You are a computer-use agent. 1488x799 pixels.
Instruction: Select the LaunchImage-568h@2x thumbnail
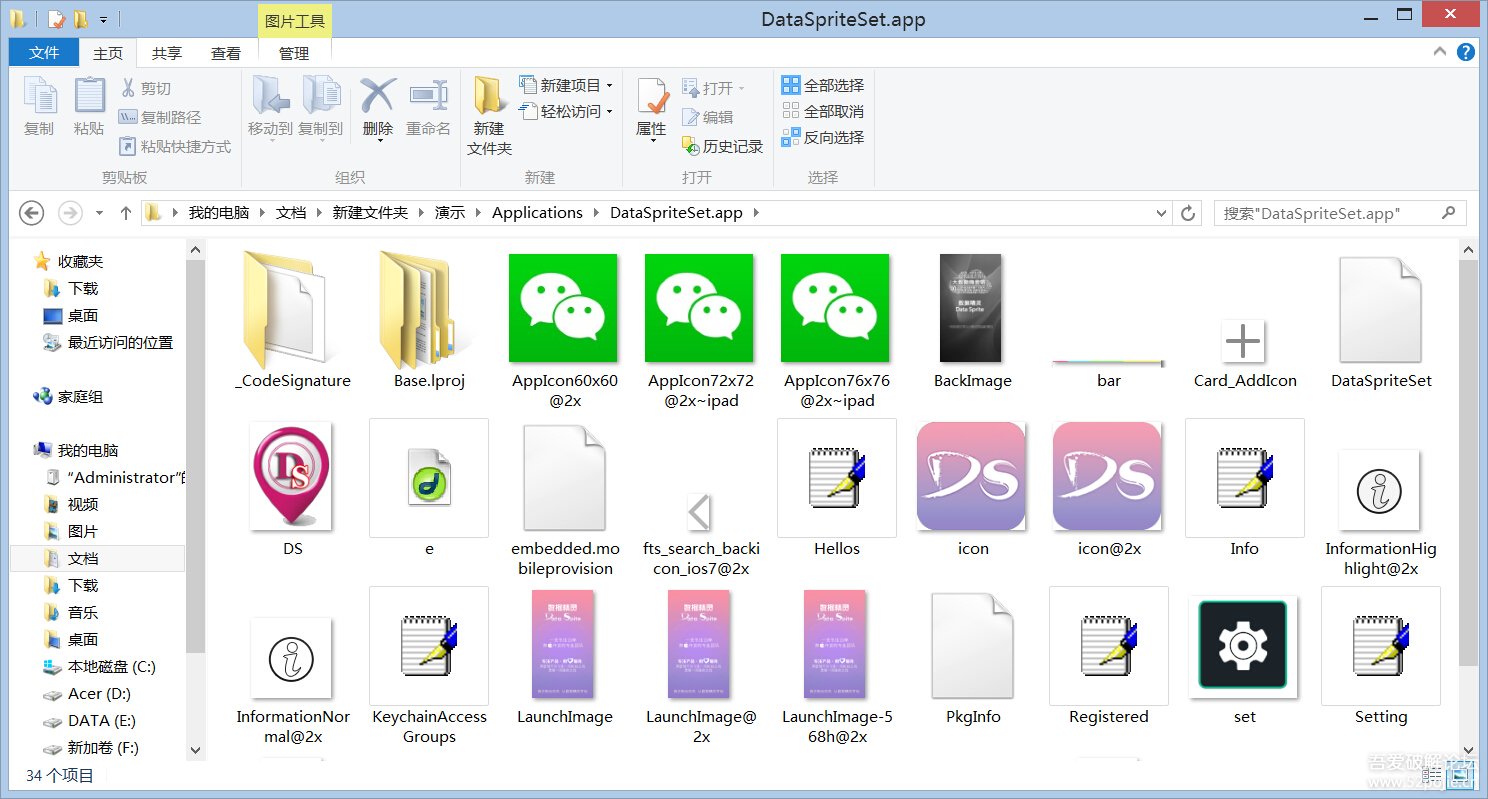[837, 666]
